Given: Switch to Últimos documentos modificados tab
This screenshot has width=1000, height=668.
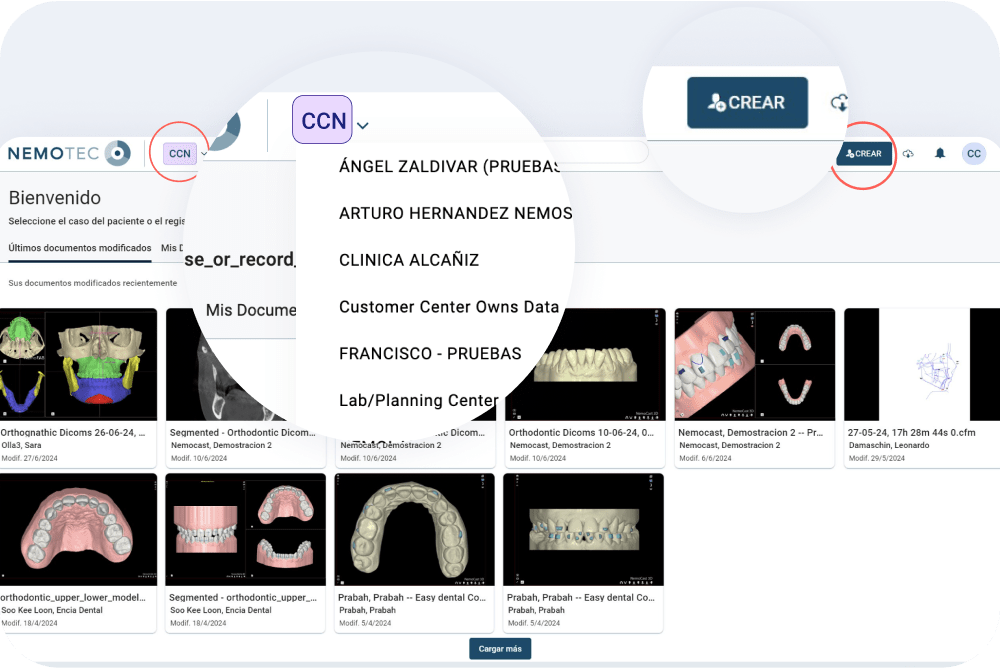Looking at the screenshot, I should click(x=80, y=248).
